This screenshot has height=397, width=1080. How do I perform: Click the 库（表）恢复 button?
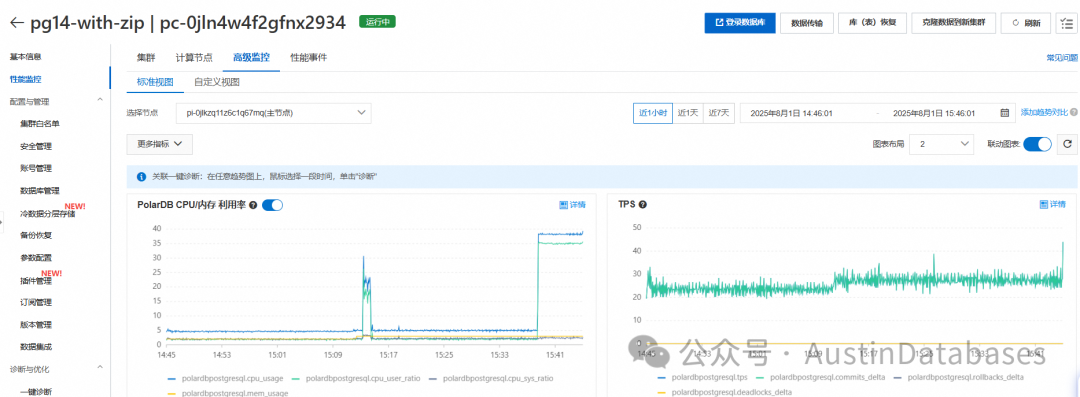click(872, 23)
